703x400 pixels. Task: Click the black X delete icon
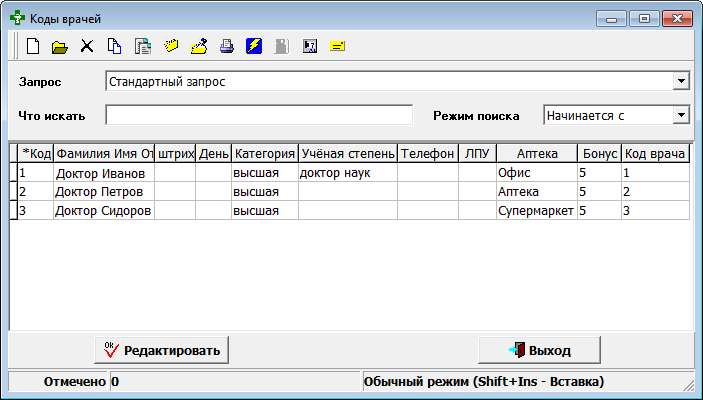click(87, 46)
